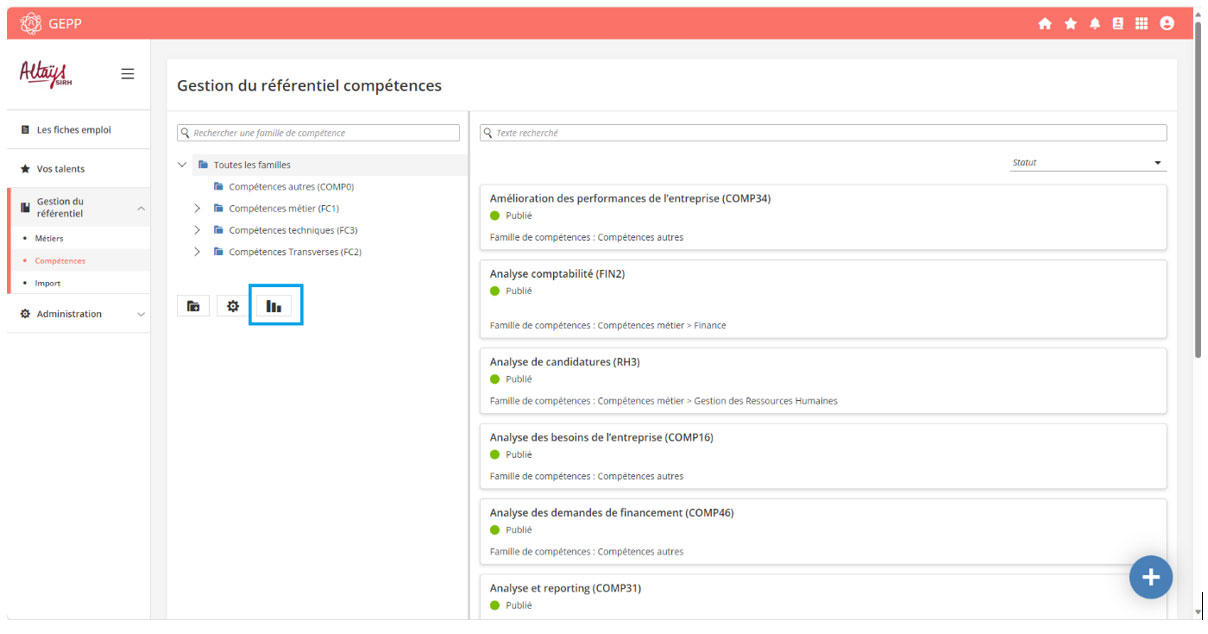
Task: Open notifications bell
Action: click(x=1095, y=24)
